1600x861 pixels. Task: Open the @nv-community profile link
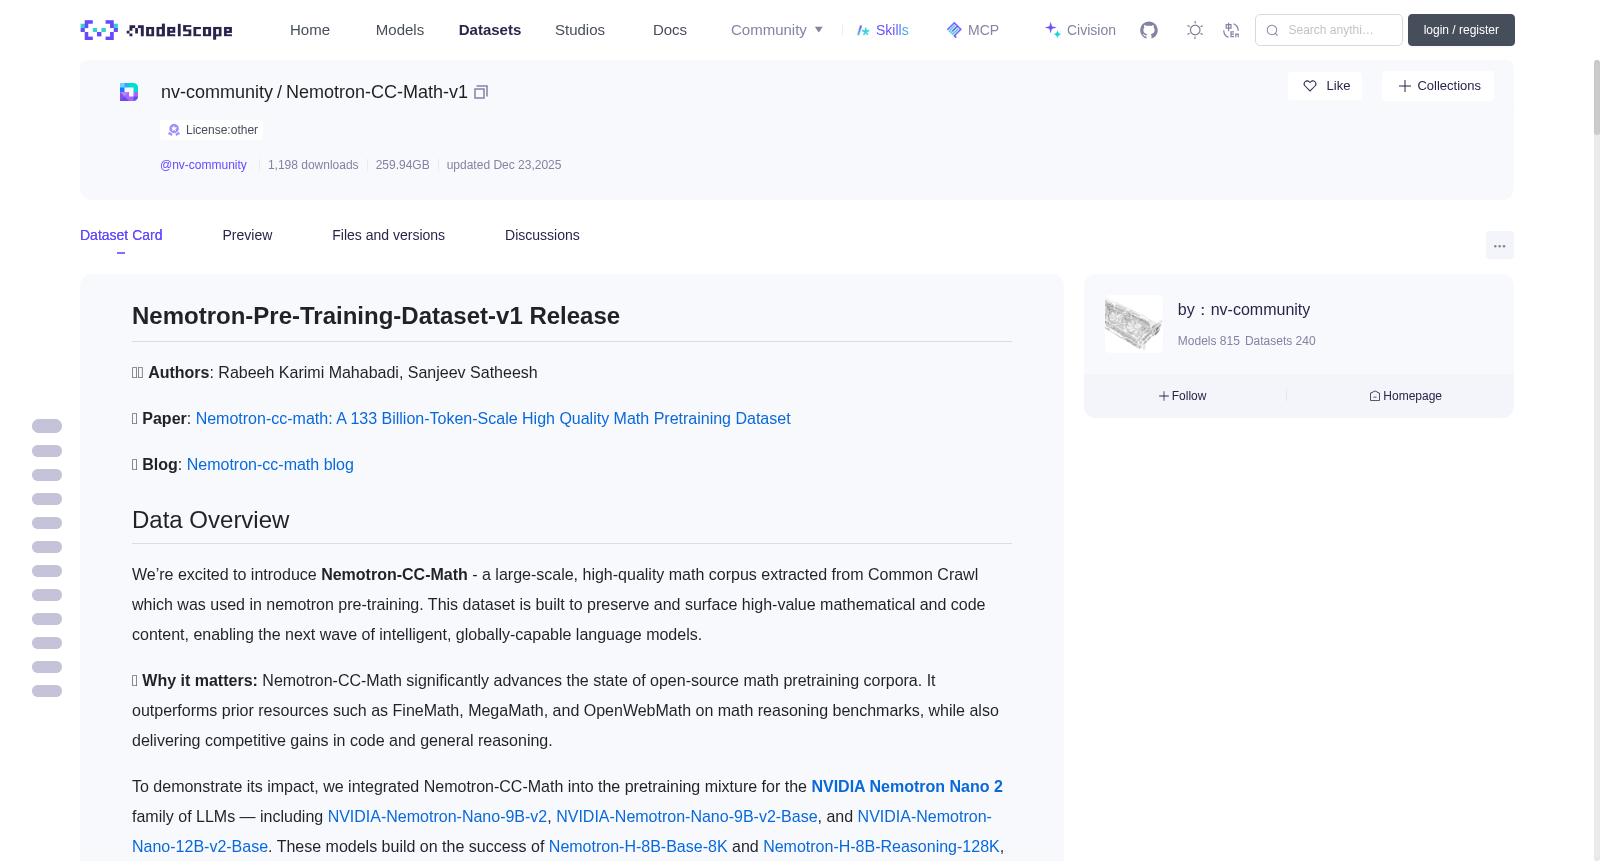click(x=203, y=165)
